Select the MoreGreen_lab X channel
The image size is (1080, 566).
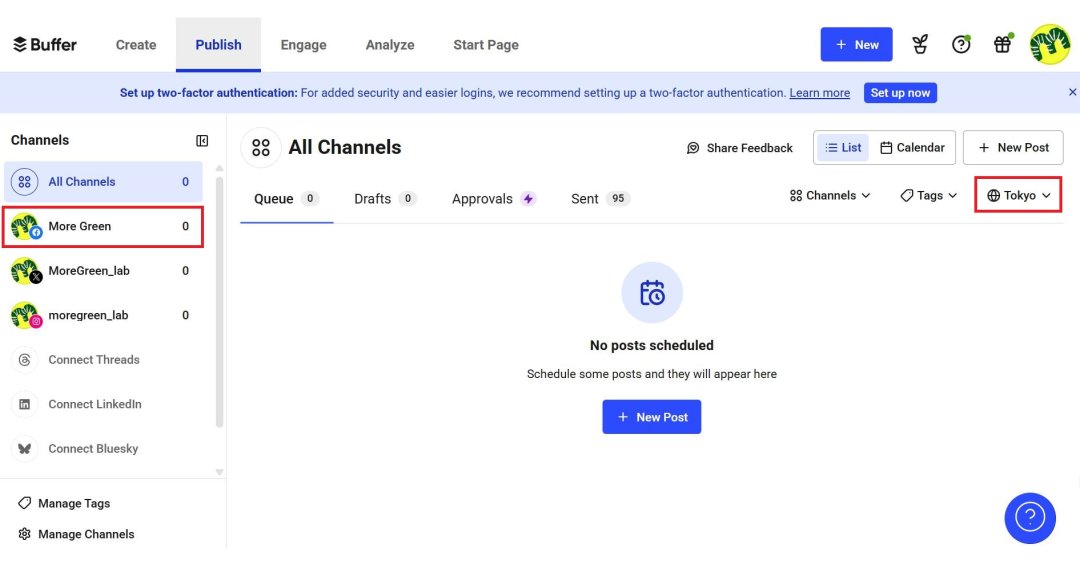103,271
